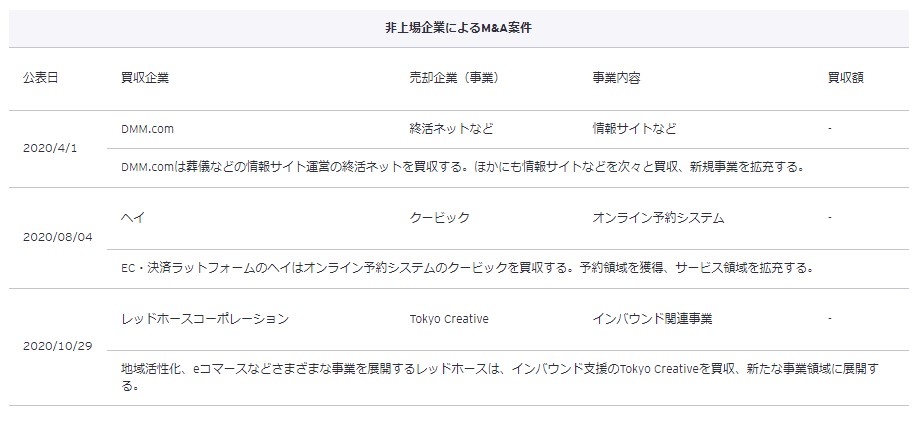Select the インバウンド関連事業 business cell
923x430 pixels.
click(652, 319)
